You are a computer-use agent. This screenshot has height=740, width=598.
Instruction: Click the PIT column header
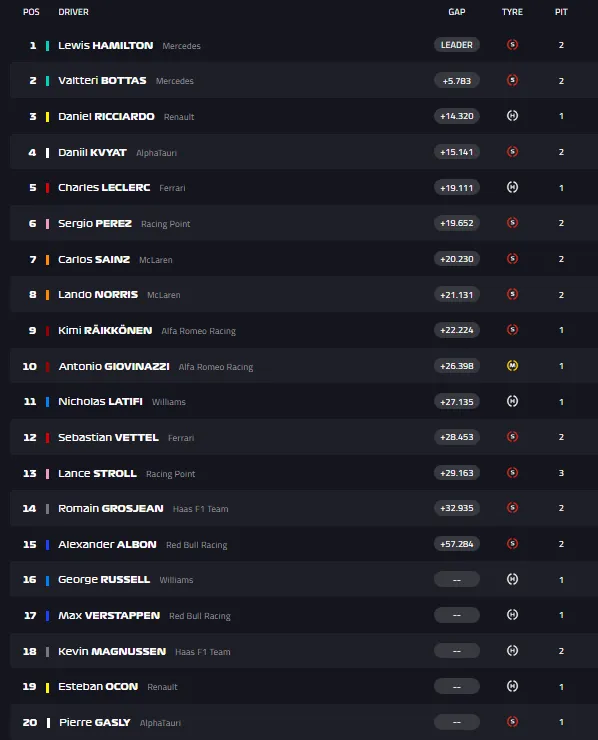click(x=561, y=12)
